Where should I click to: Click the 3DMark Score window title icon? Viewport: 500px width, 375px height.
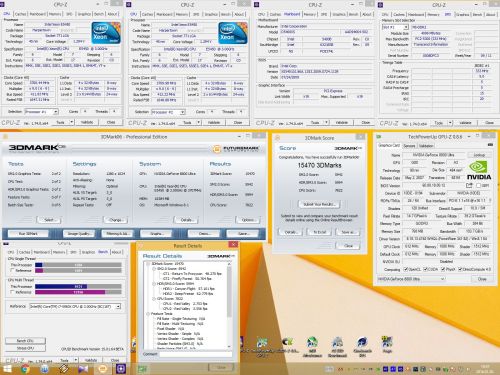[277, 138]
